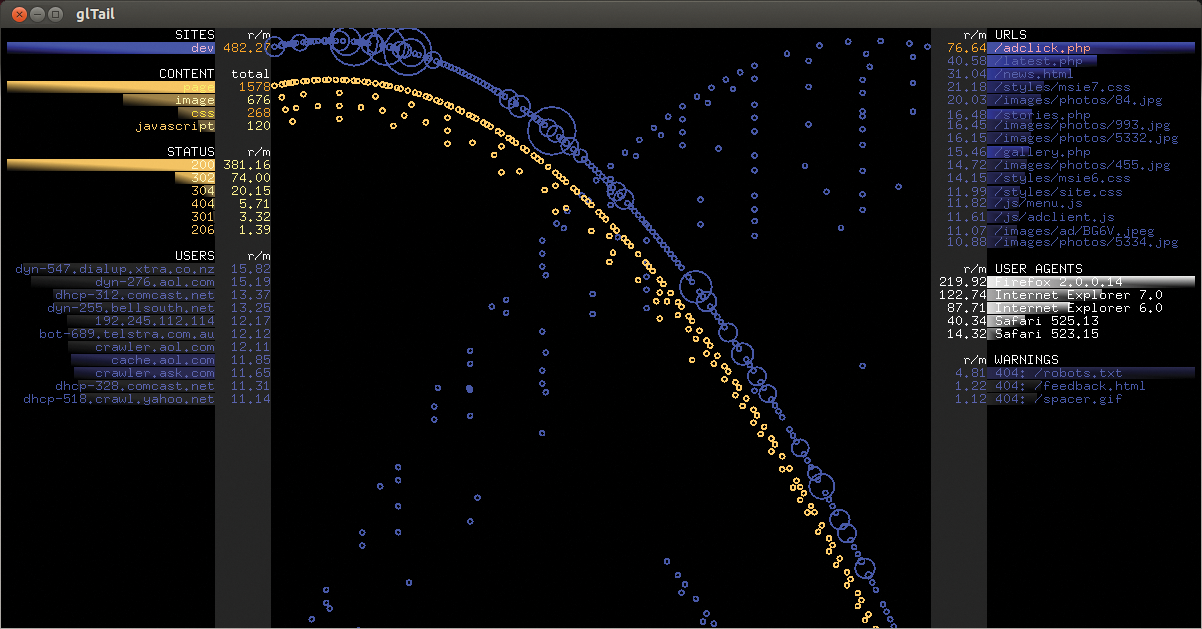This screenshot has width=1202, height=629.
Task: Select user dyn-547.dialup.xtra.co.nz
Action: tap(115, 269)
